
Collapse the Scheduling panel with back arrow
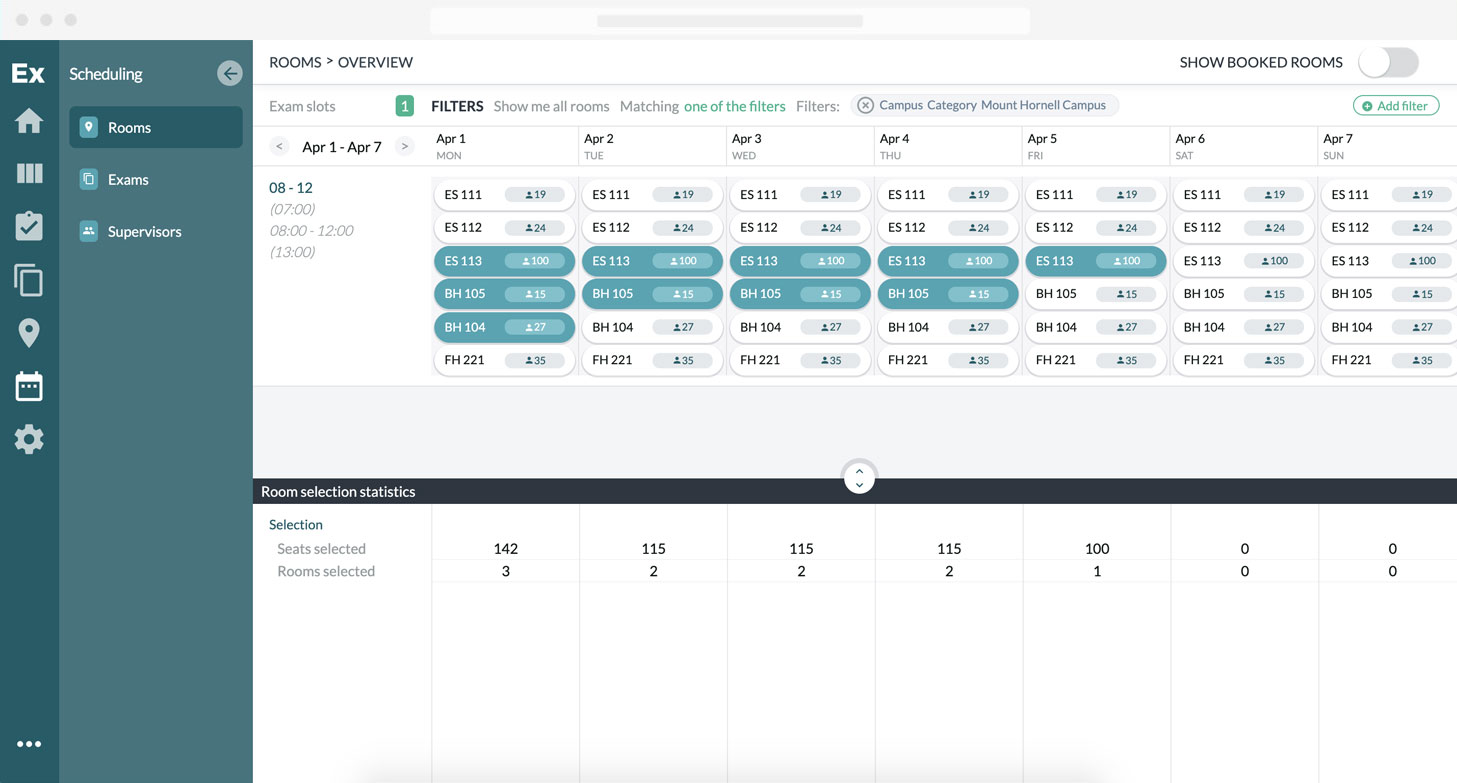[x=230, y=73]
